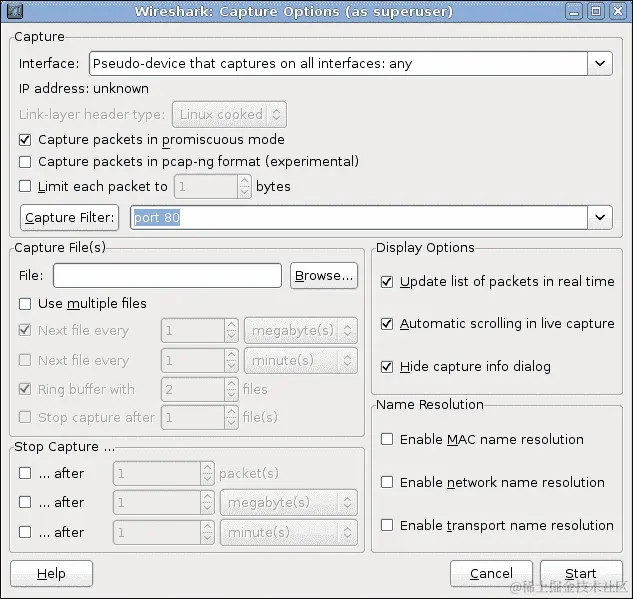Click the Stop capture after file(s) checkbox
Image resolution: width=633 pixels, height=599 pixels.
[25, 417]
